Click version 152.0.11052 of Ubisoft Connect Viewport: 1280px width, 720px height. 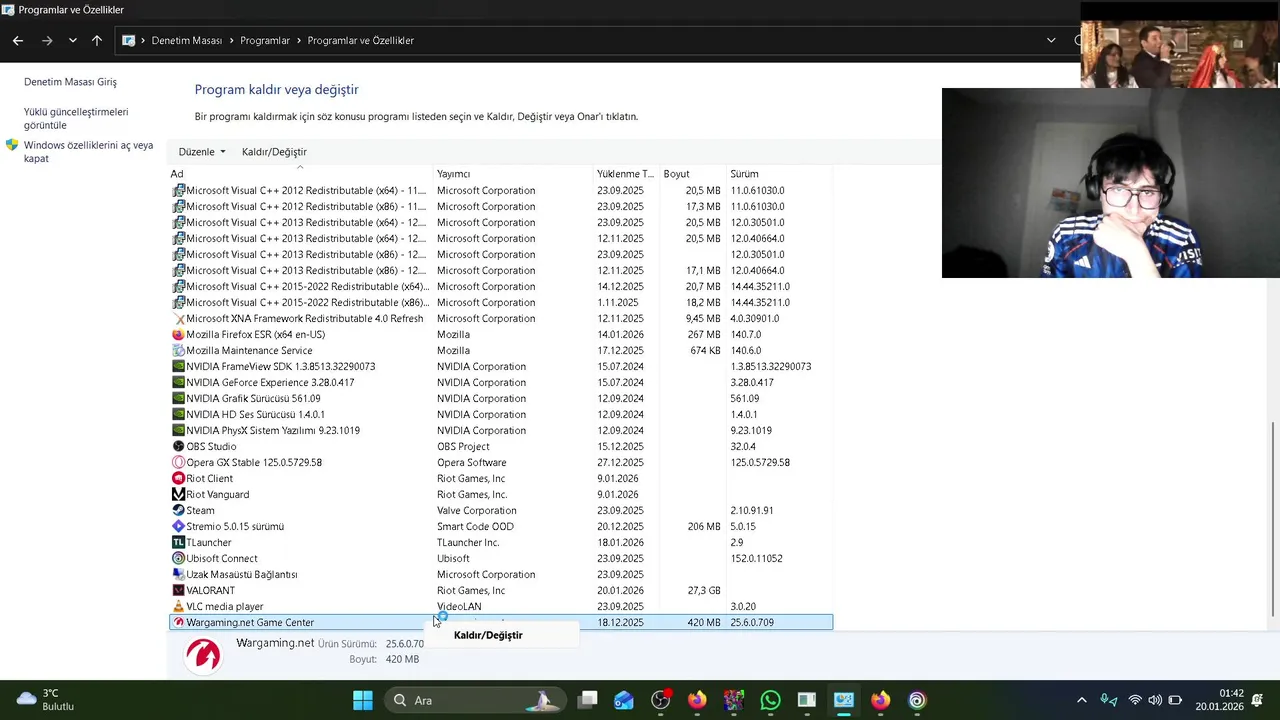click(756, 558)
